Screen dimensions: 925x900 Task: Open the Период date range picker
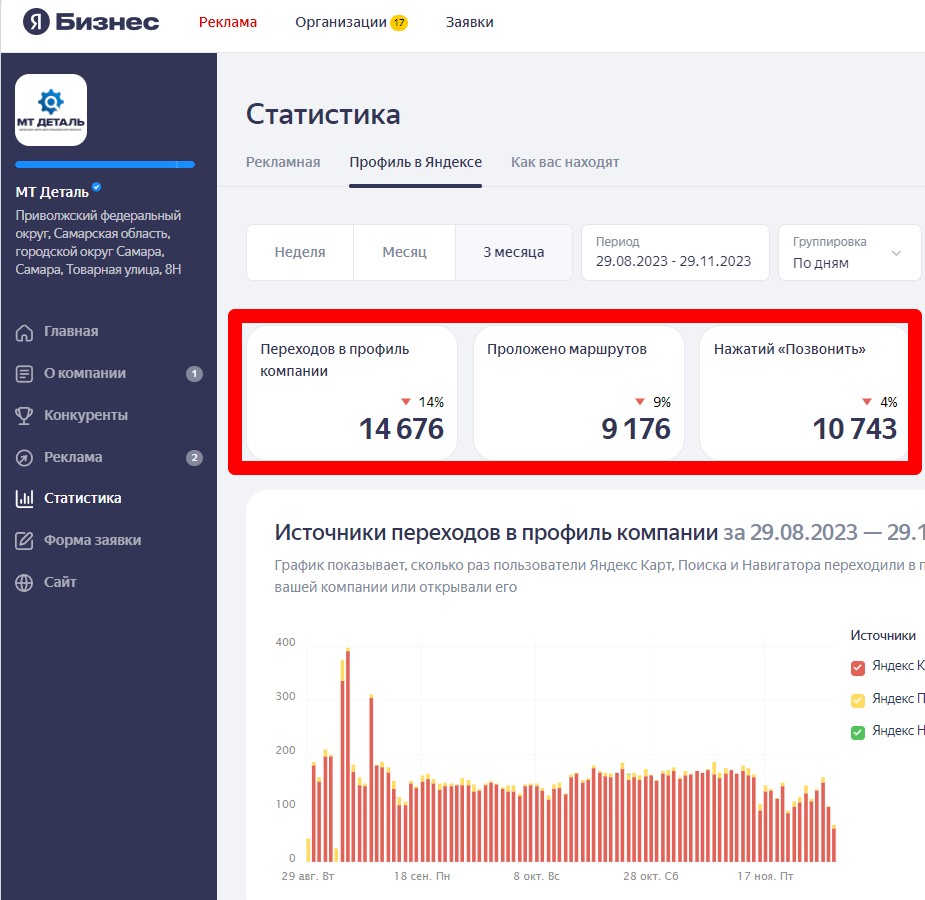click(x=673, y=253)
